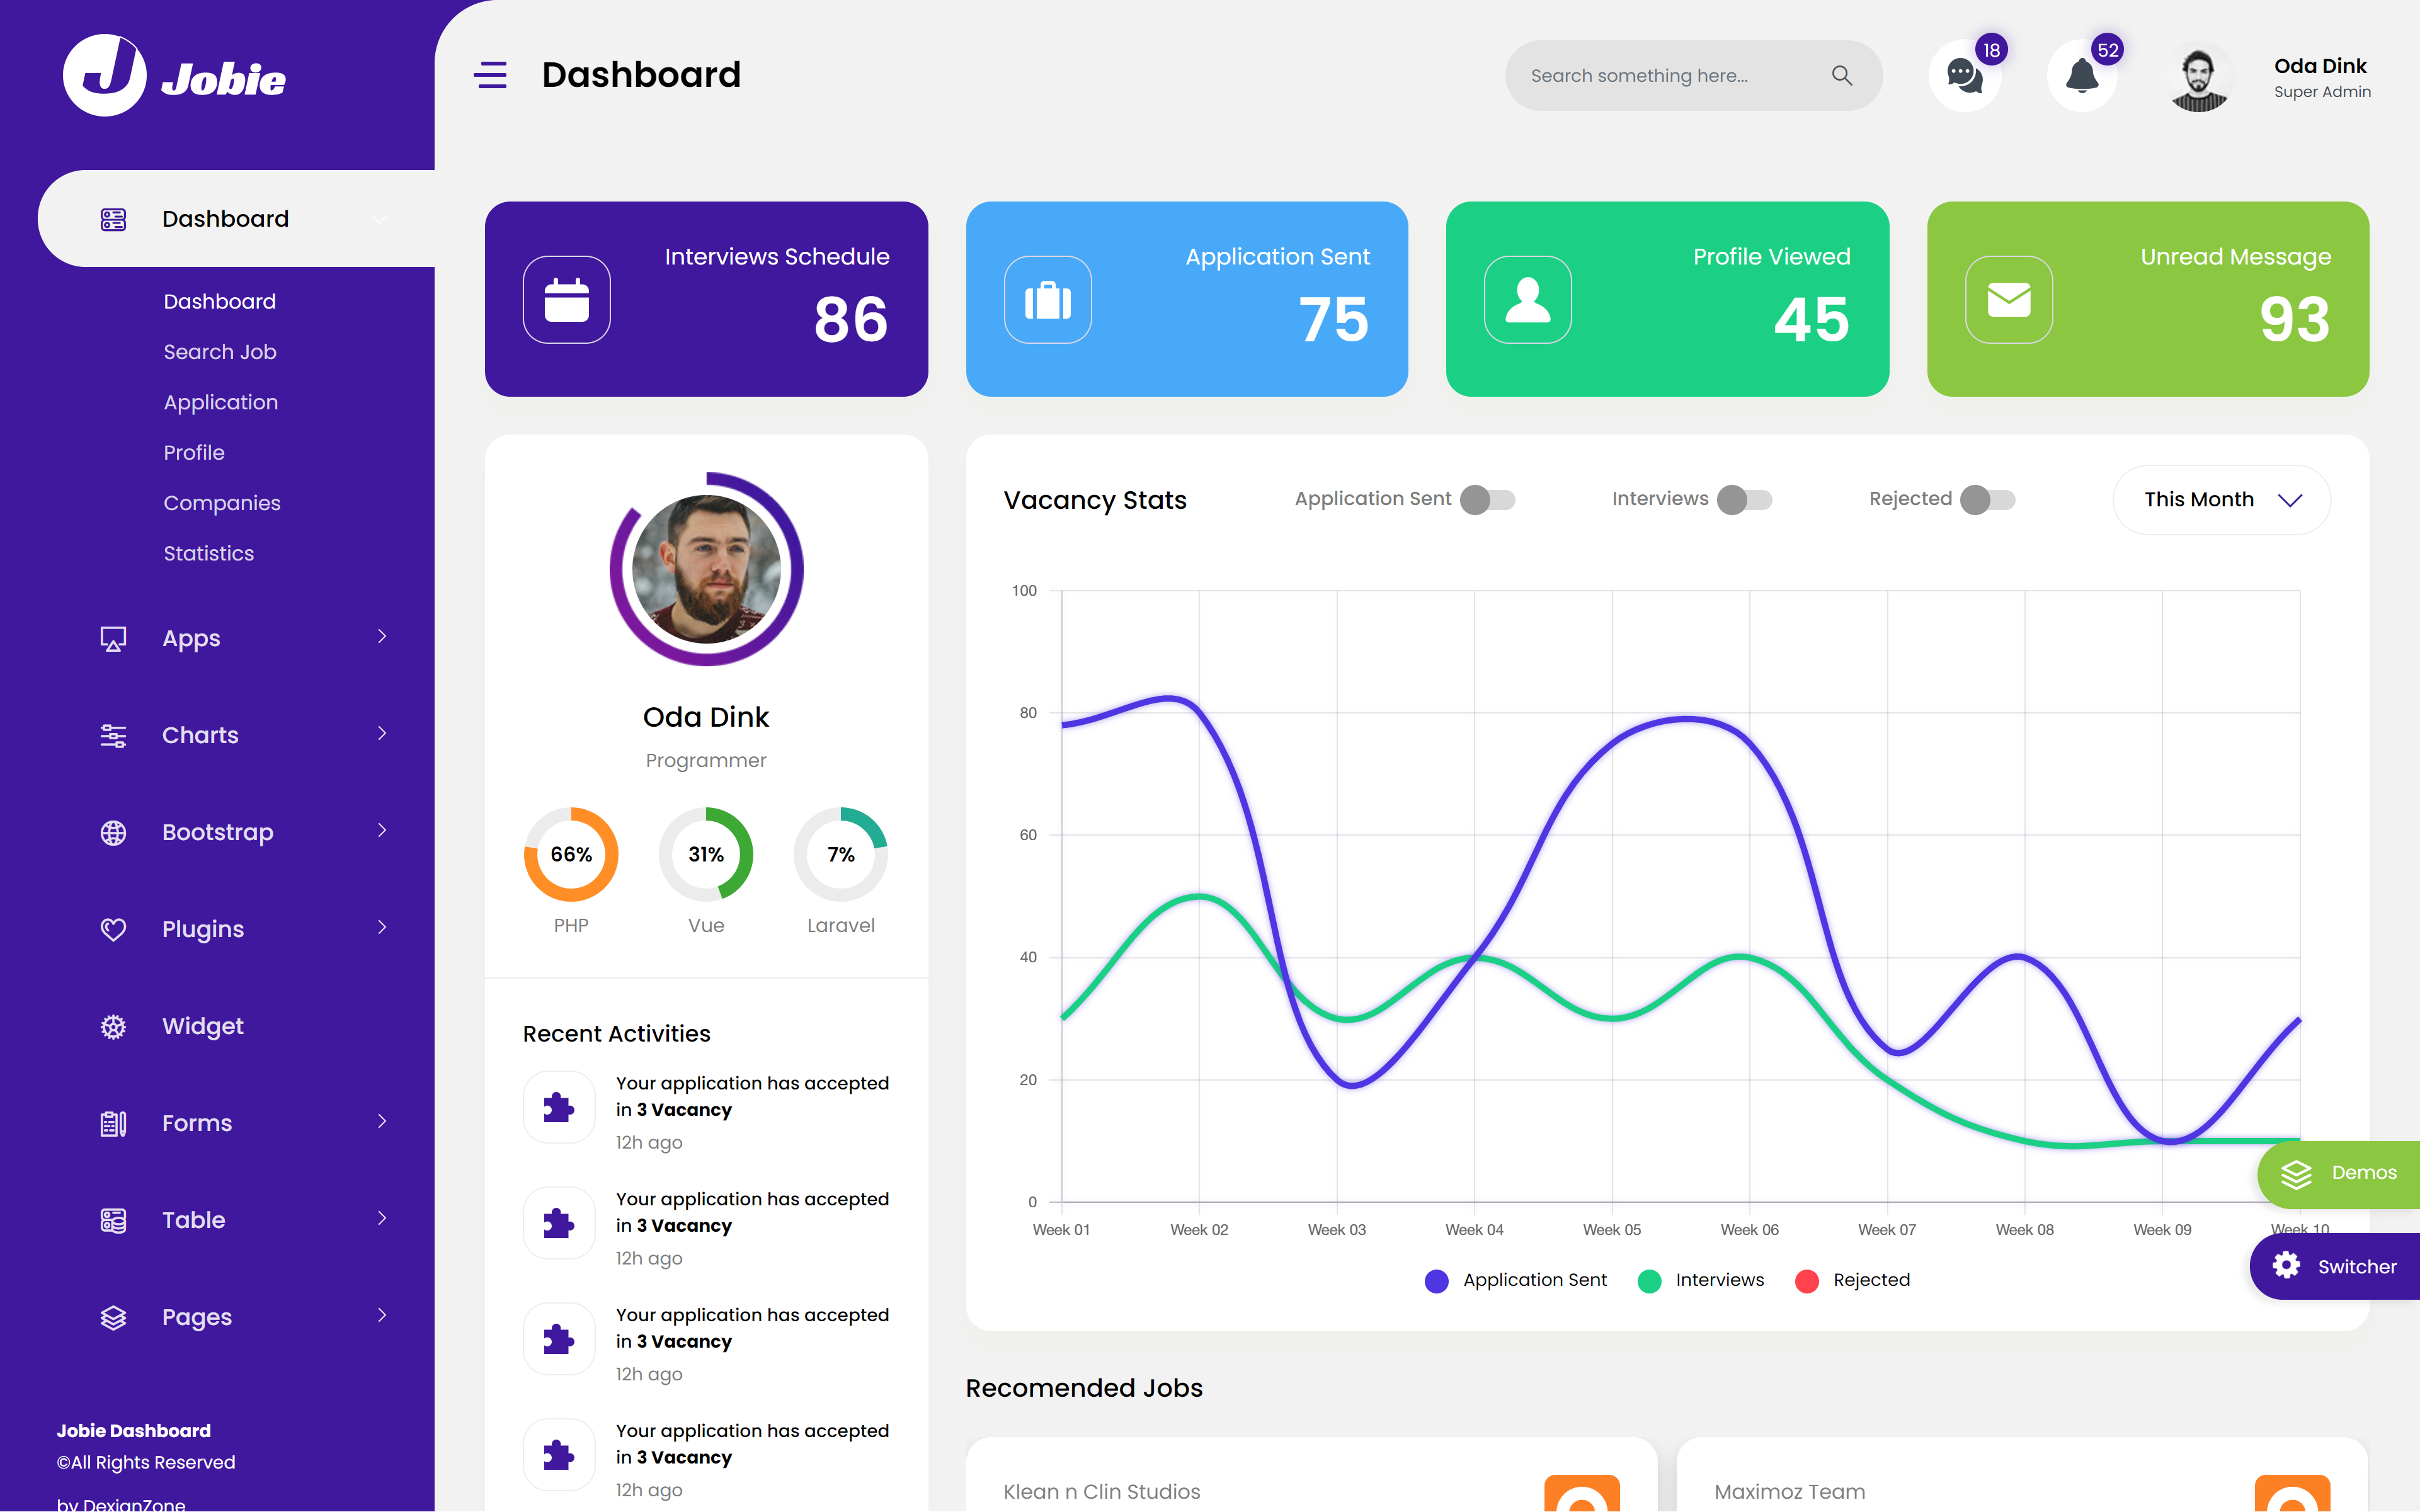Click the Application Sent briefcase icon

[1047, 300]
